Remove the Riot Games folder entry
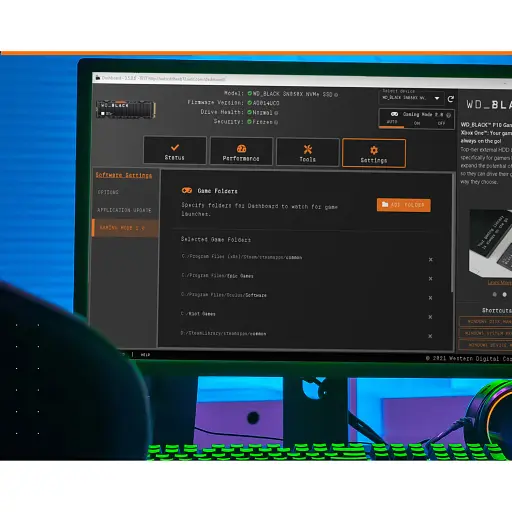The image size is (512, 512). click(x=430, y=317)
